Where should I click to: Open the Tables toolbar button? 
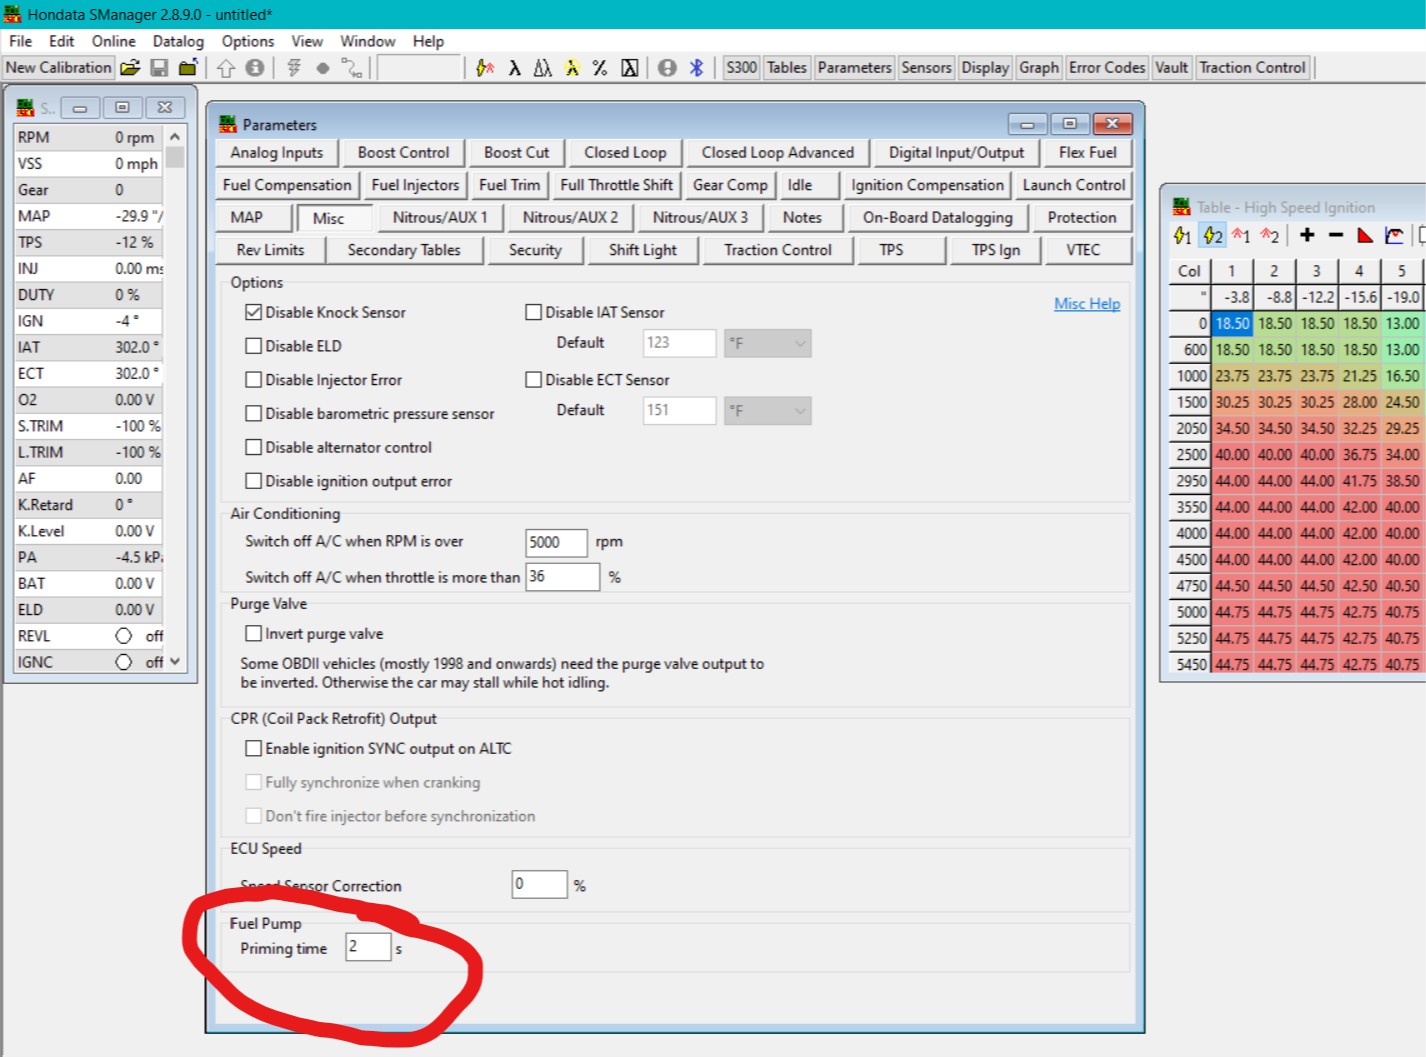coord(787,68)
